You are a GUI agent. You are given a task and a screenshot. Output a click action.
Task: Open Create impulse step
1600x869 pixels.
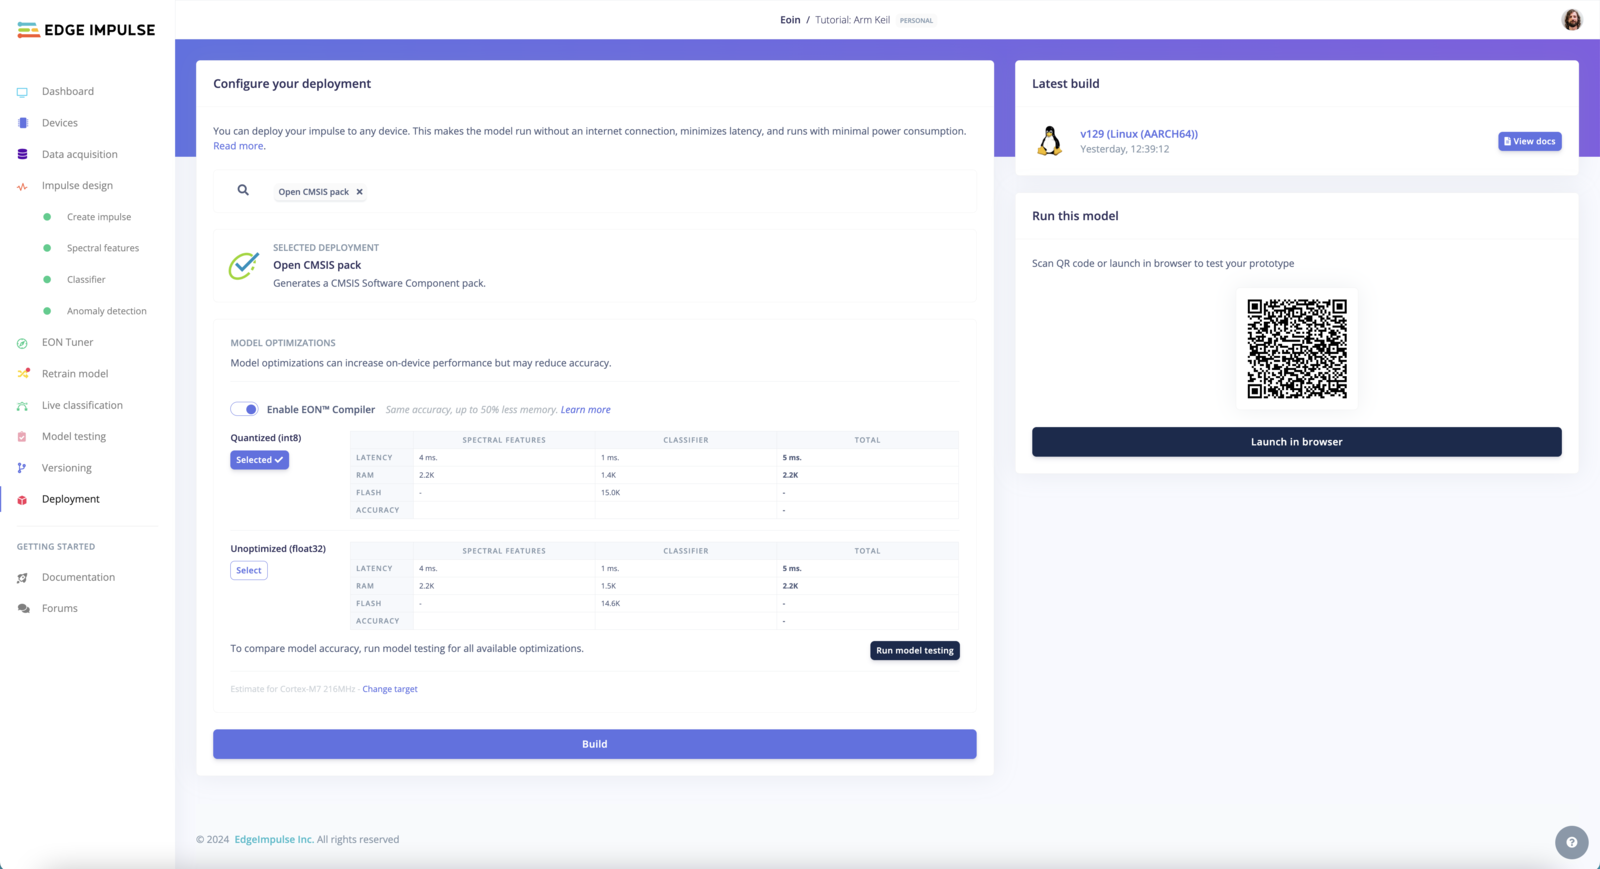coord(99,217)
